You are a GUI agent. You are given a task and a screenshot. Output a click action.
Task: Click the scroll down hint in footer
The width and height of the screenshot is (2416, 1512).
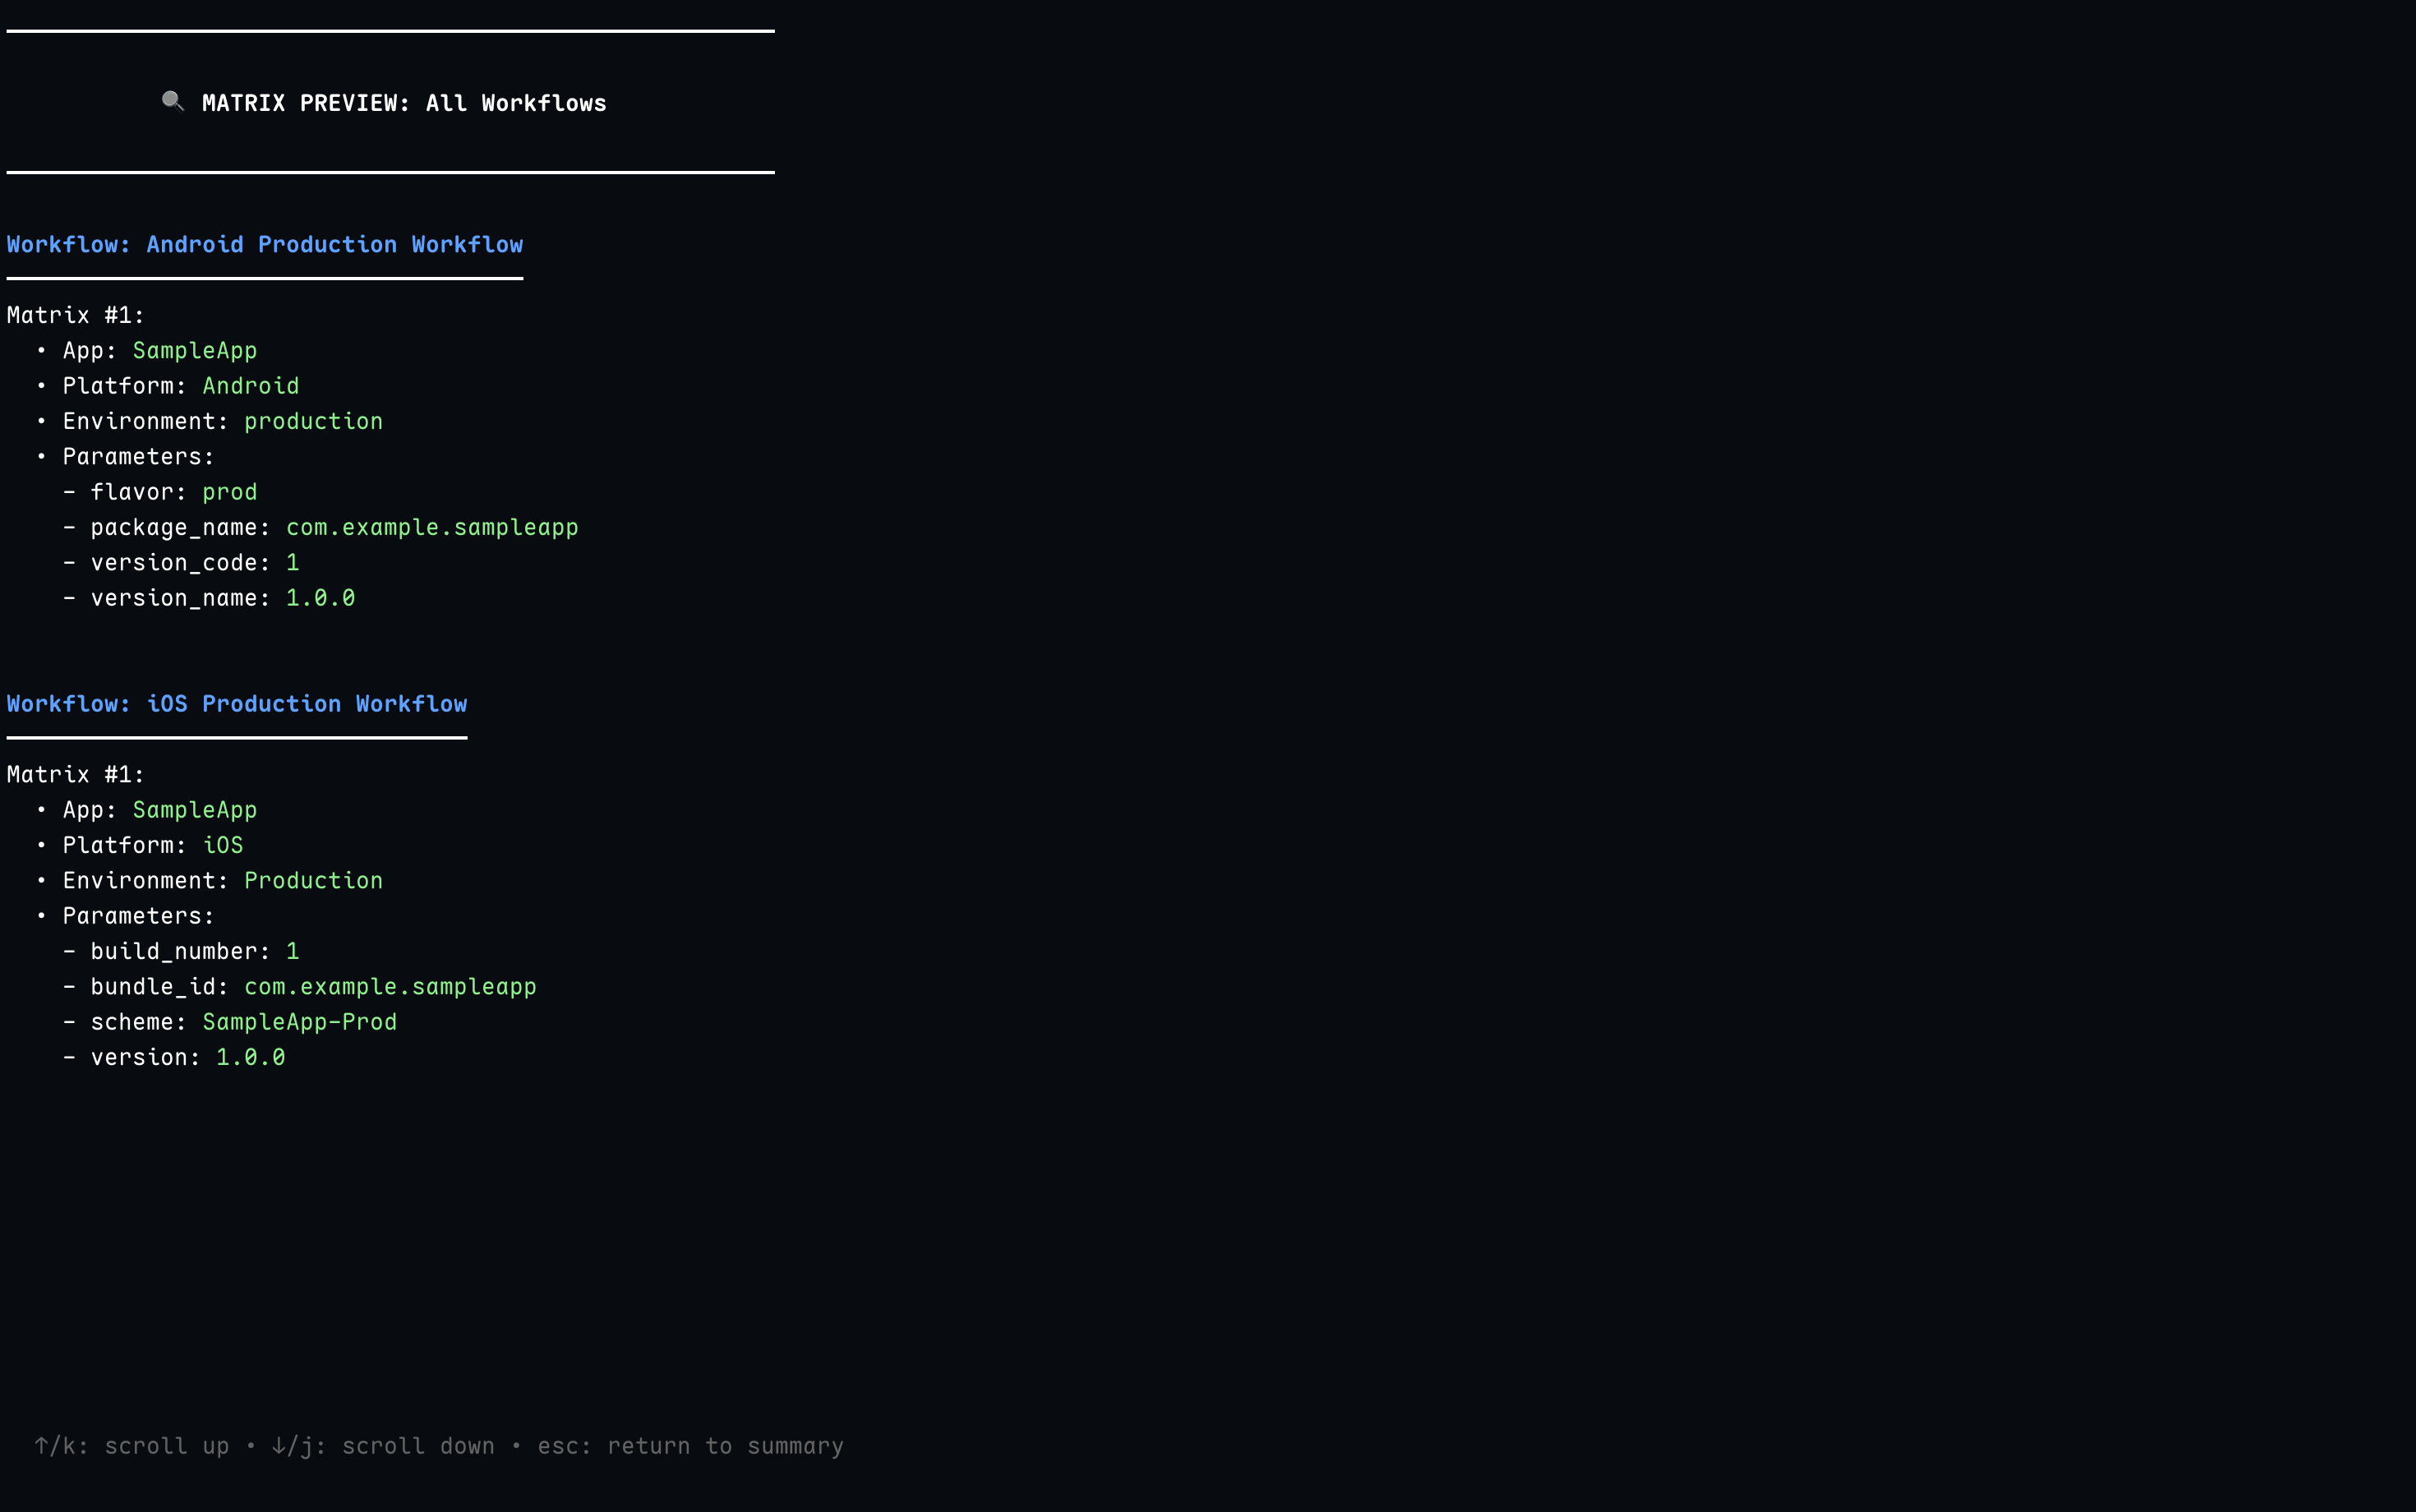point(383,1446)
